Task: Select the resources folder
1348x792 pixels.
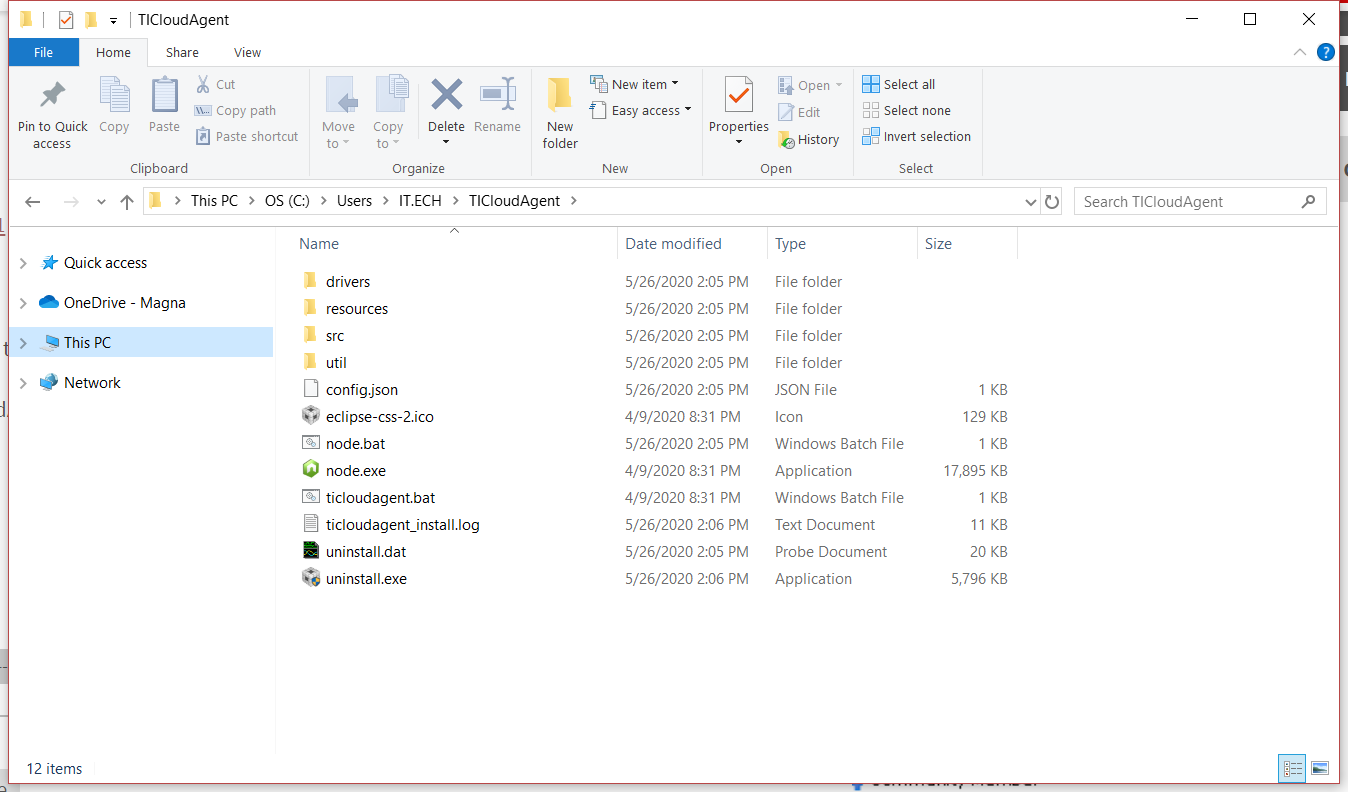Action: tap(357, 309)
